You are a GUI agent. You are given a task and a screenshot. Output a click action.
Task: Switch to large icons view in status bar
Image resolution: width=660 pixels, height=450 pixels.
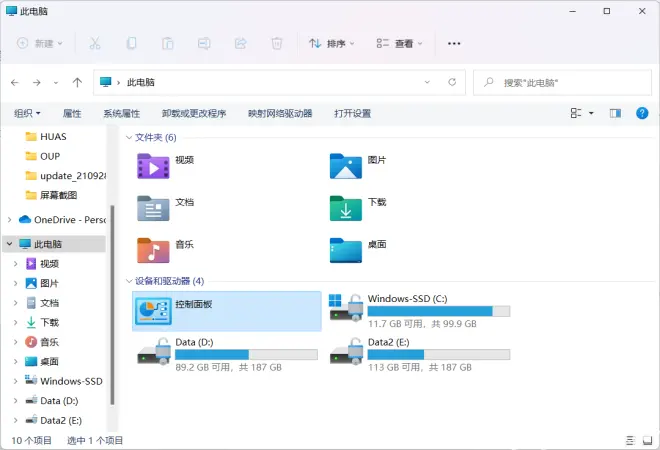pos(647,440)
